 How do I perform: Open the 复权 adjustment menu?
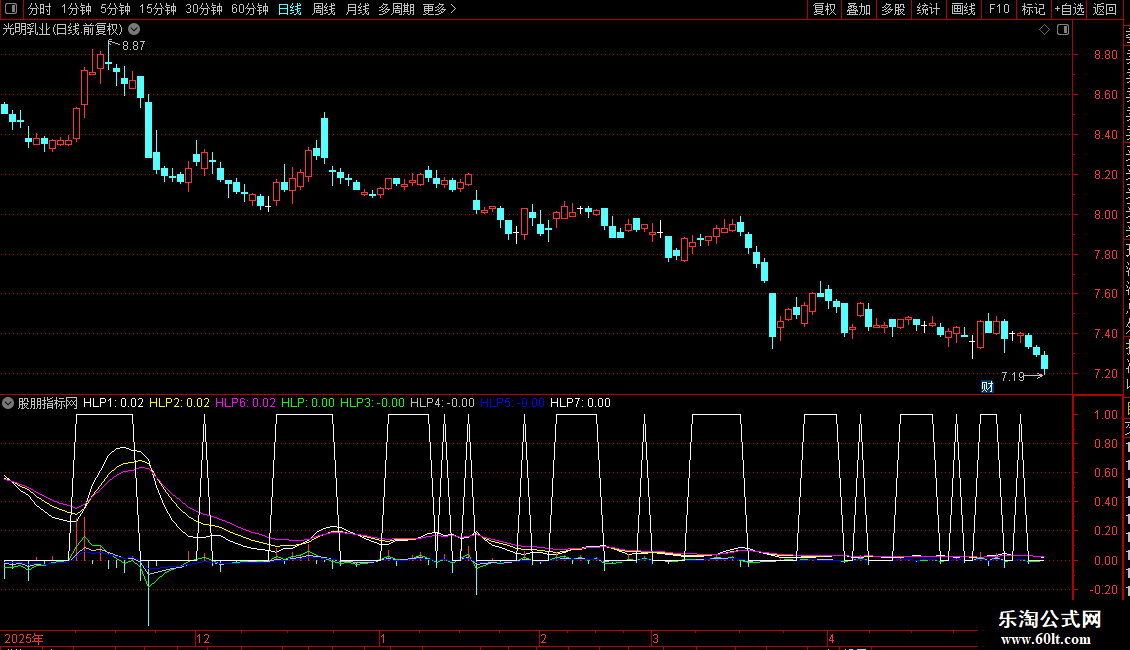[824, 9]
